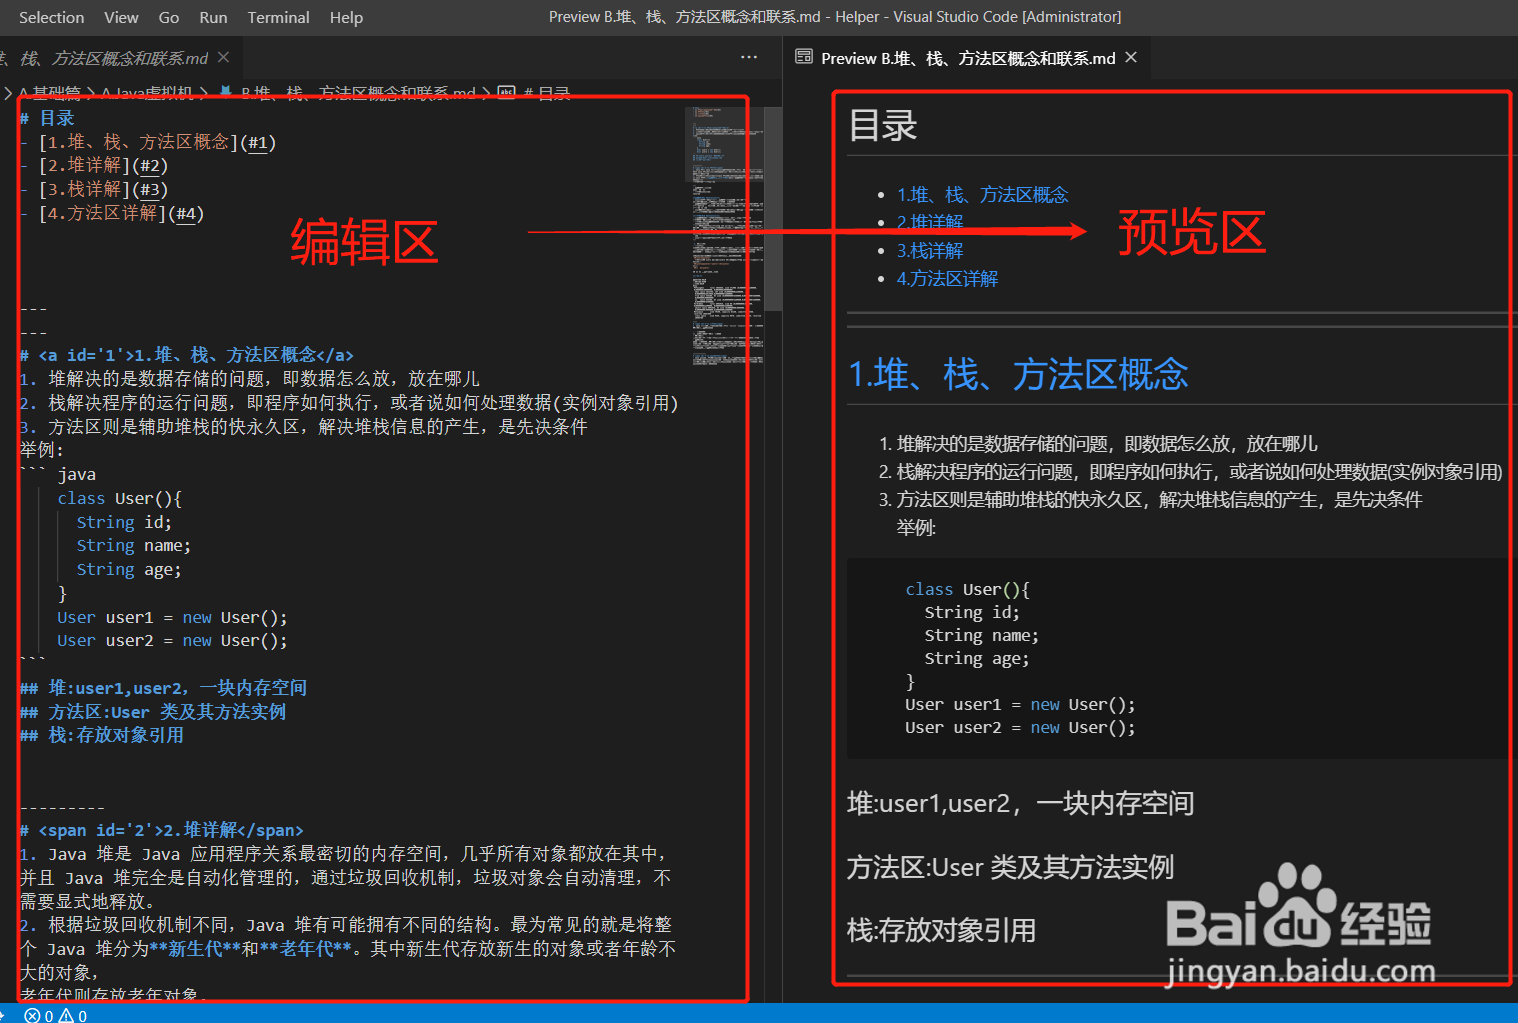Activate the left editor tab 方法区概念和联系.md

click(114, 58)
